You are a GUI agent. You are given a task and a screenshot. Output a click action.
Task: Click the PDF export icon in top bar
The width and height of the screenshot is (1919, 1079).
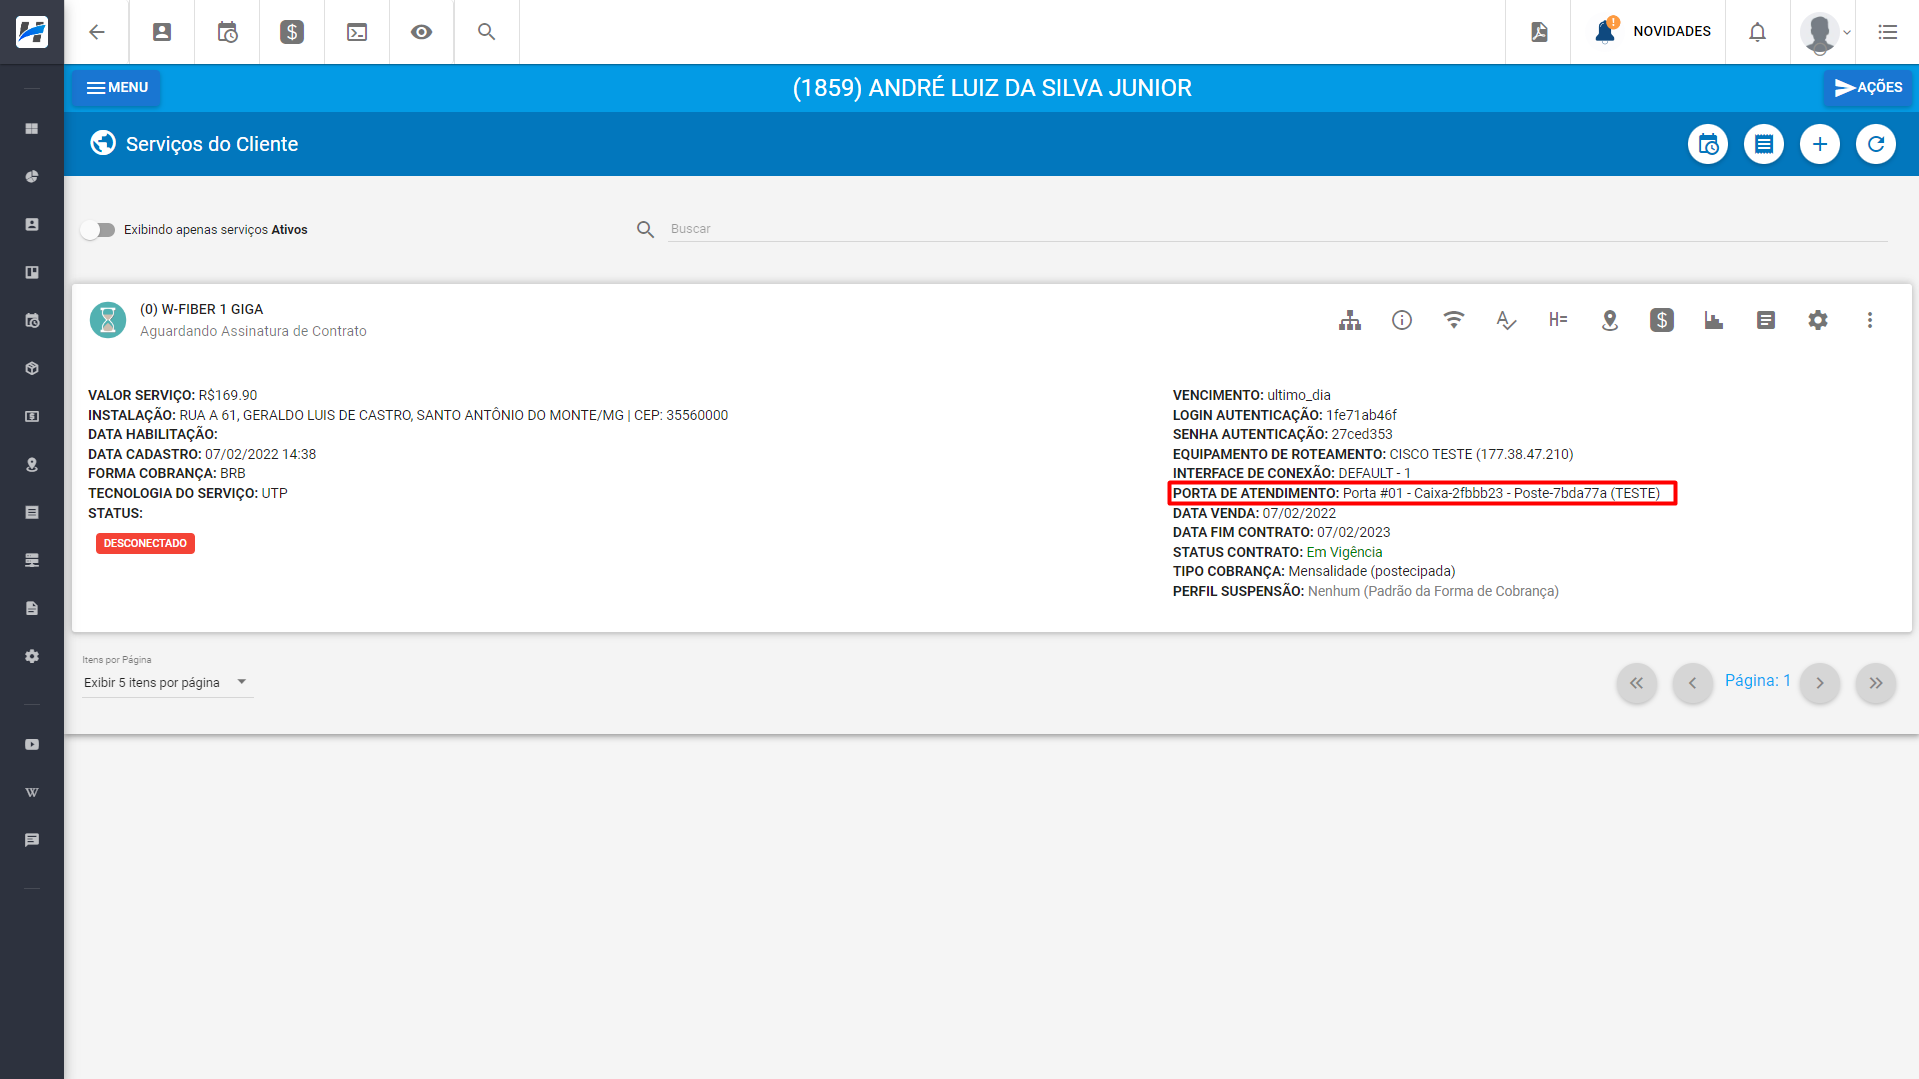tap(1539, 32)
